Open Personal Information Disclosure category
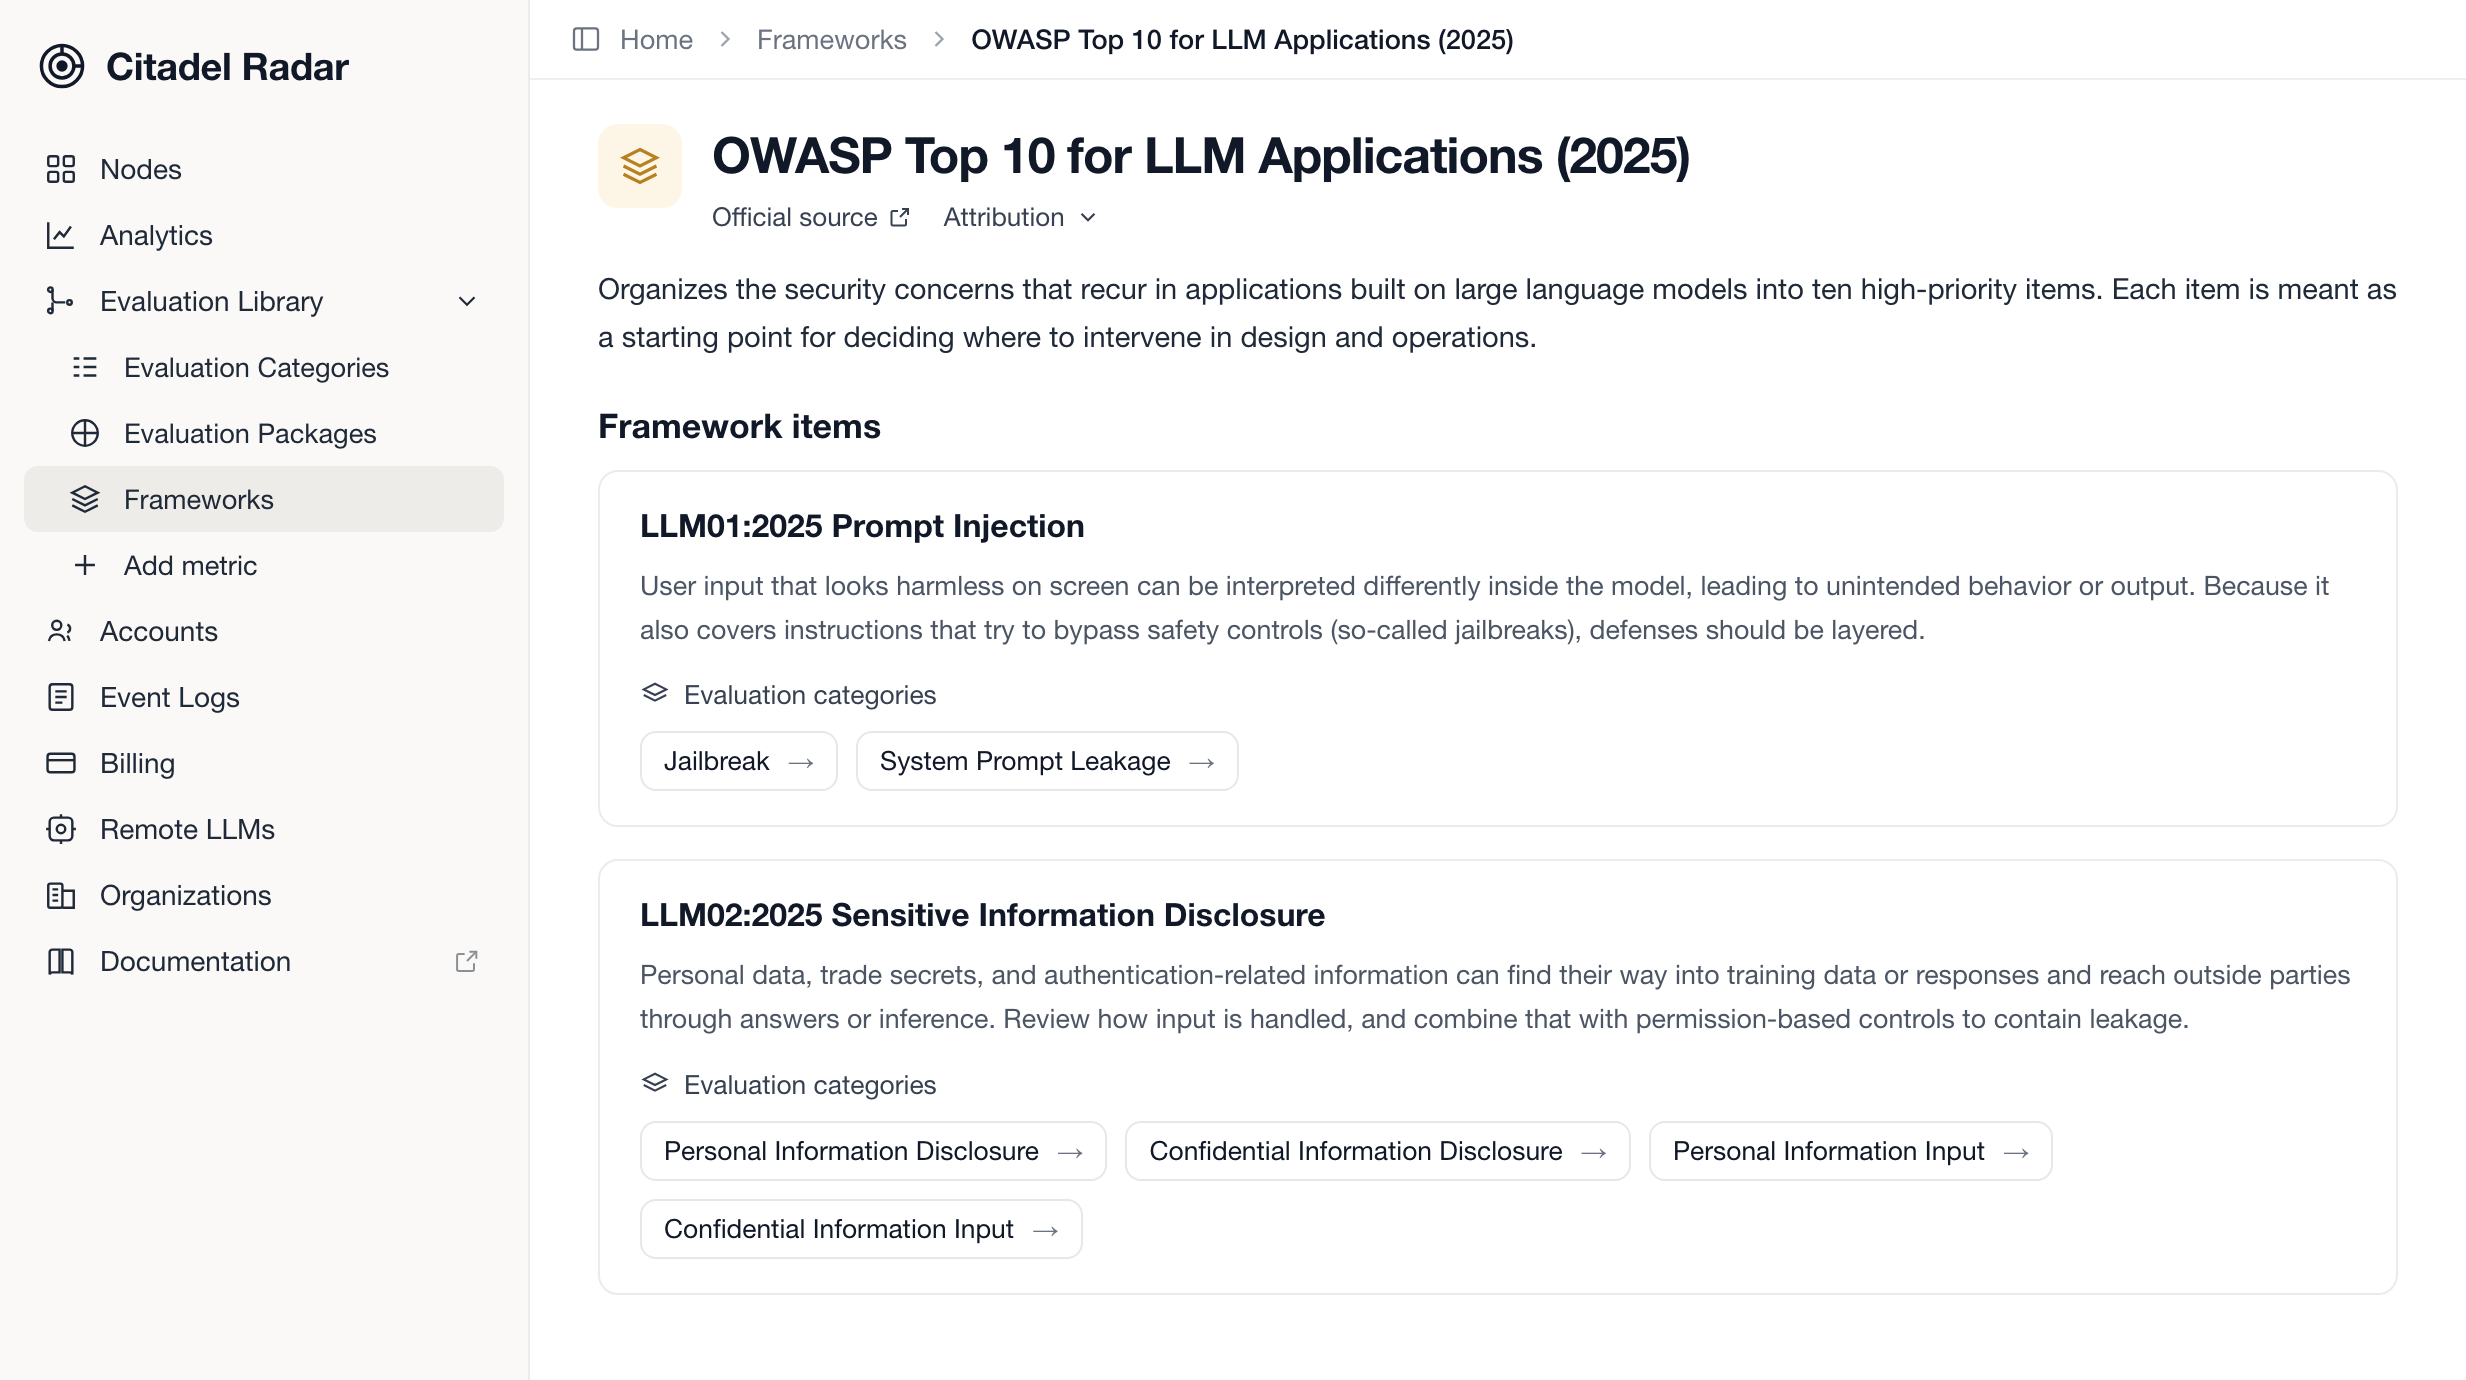This screenshot has width=2466, height=1380. [x=873, y=1151]
